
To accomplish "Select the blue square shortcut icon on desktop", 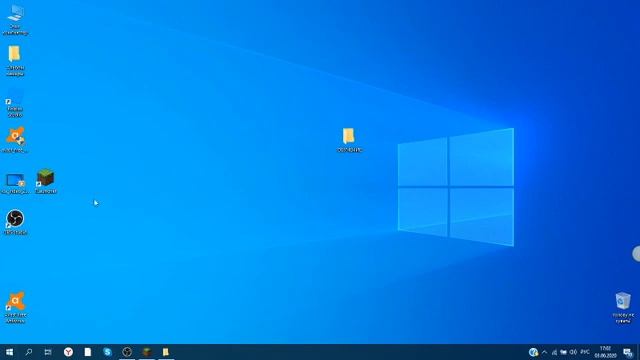I will click(15, 103).
